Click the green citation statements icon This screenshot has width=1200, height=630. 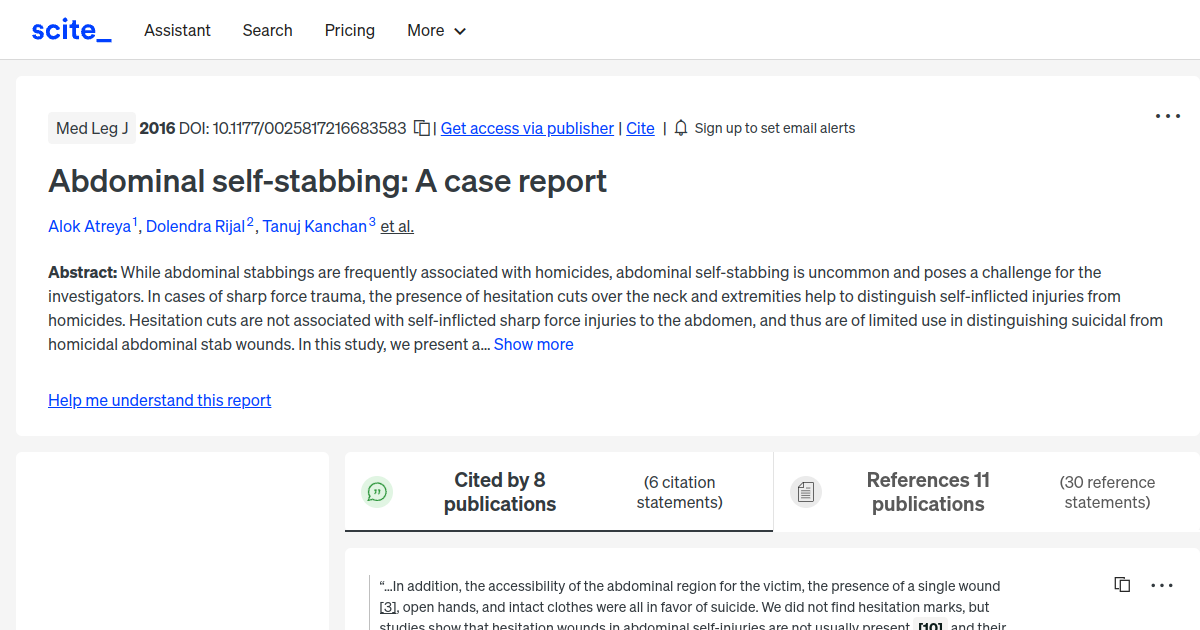tap(377, 491)
